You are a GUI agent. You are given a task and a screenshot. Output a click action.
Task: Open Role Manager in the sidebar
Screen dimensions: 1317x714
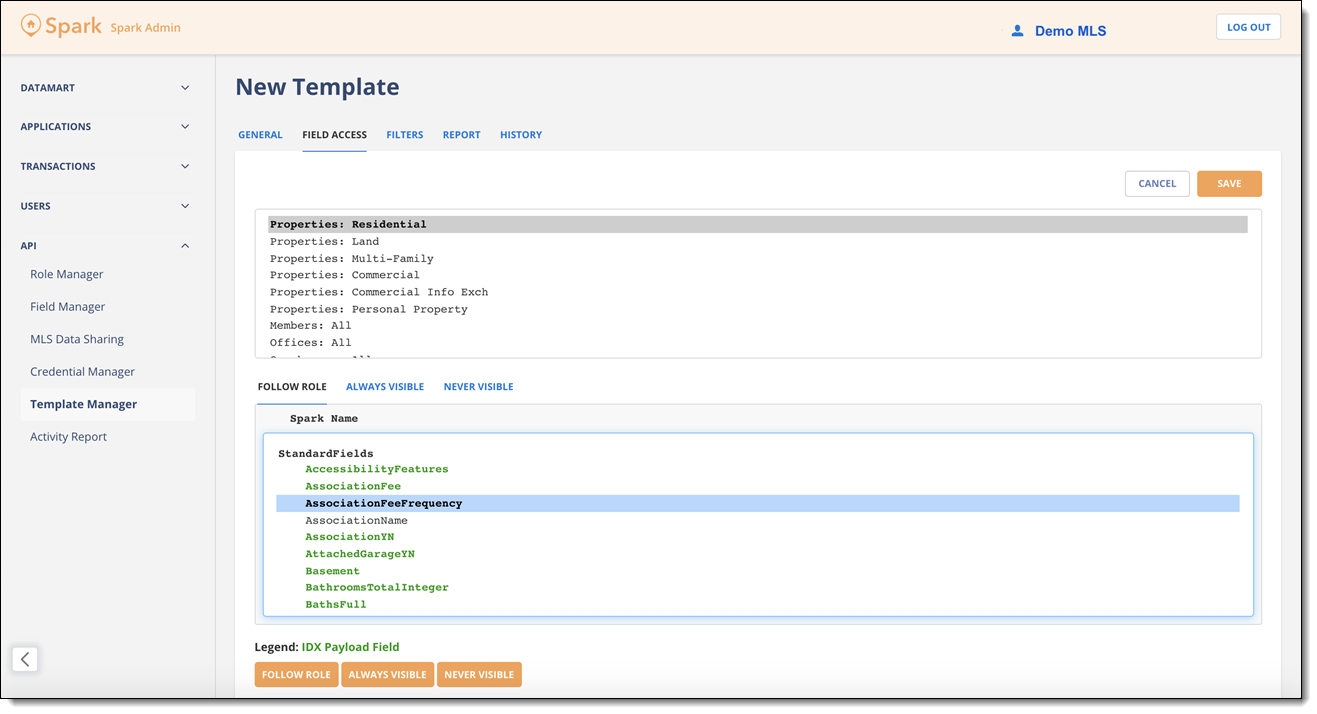pos(67,274)
